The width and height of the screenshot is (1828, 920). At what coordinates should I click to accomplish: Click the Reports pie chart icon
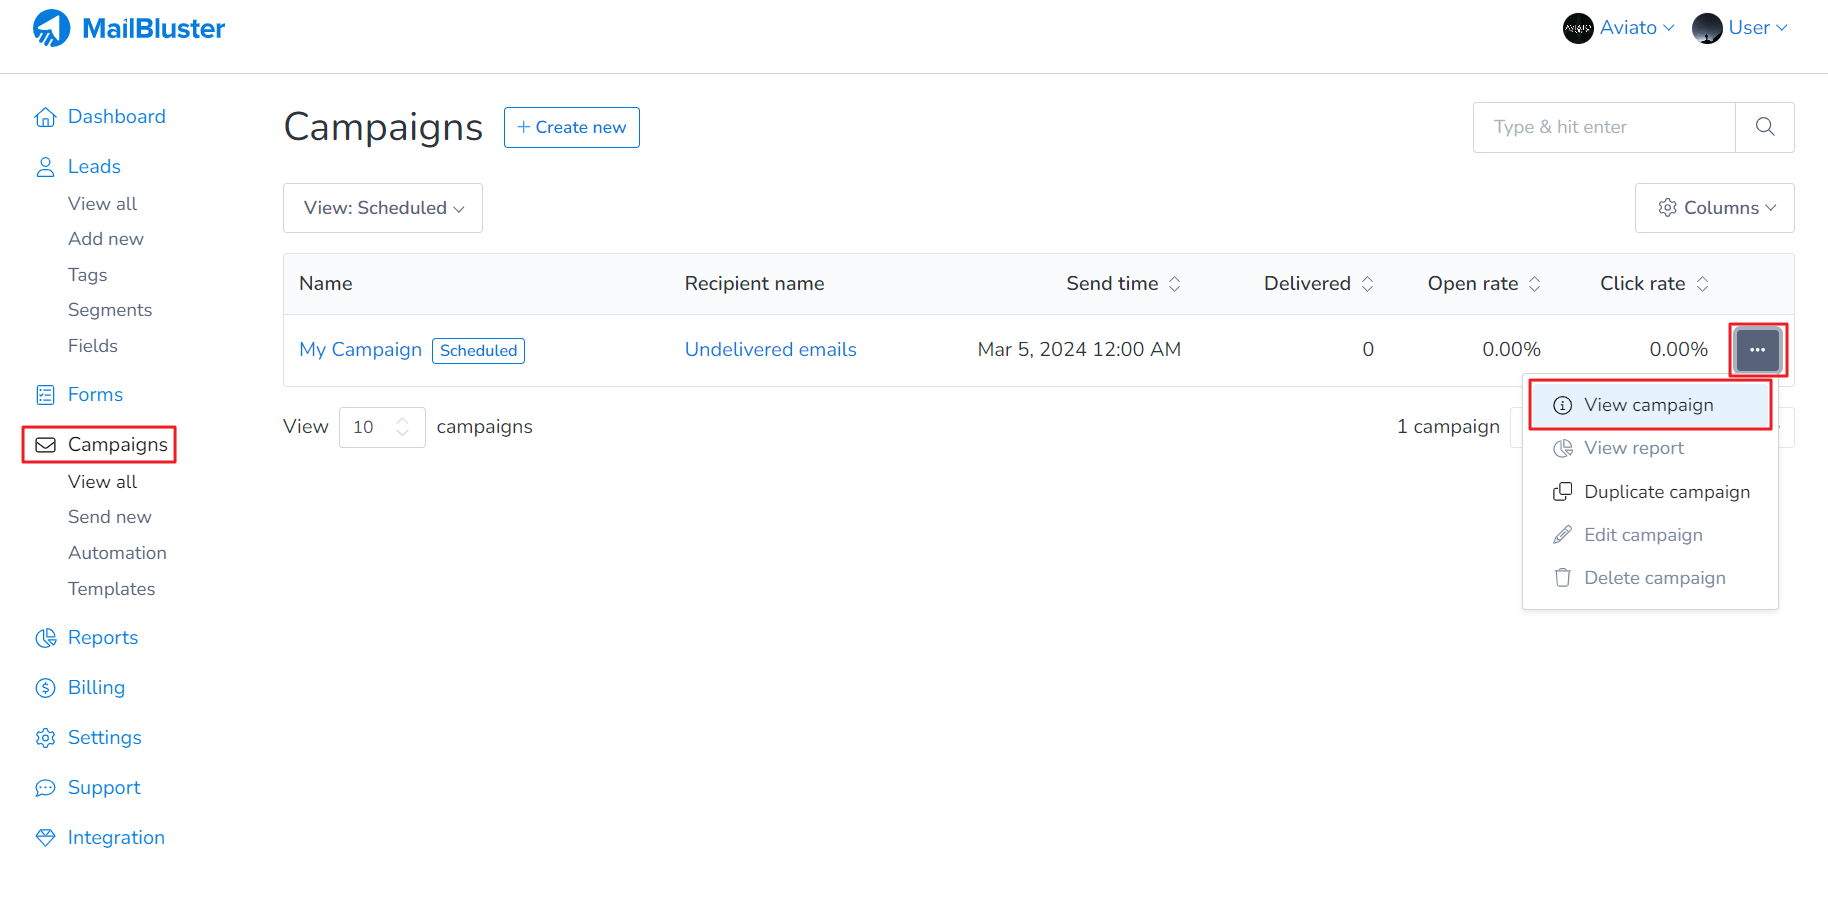[45, 638]
